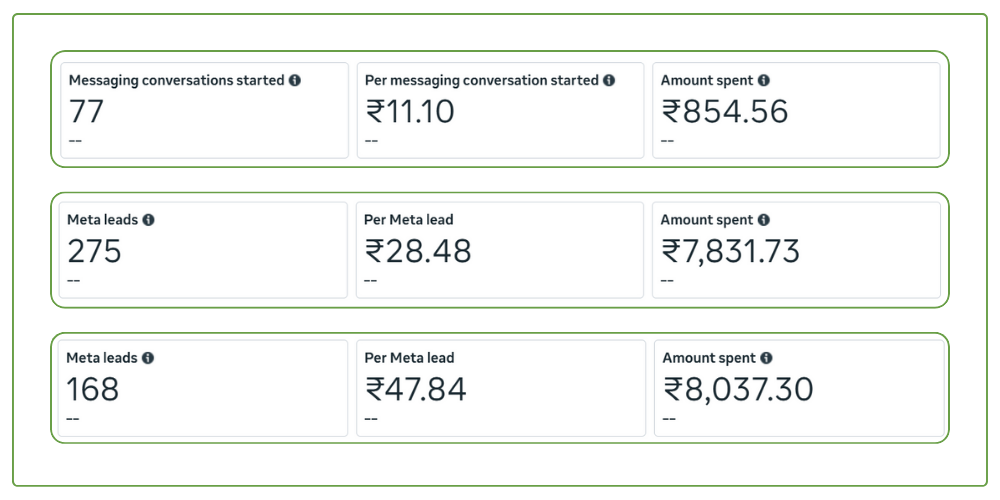Click the ₹11.10 per conversation value

(x=410, y=111)
